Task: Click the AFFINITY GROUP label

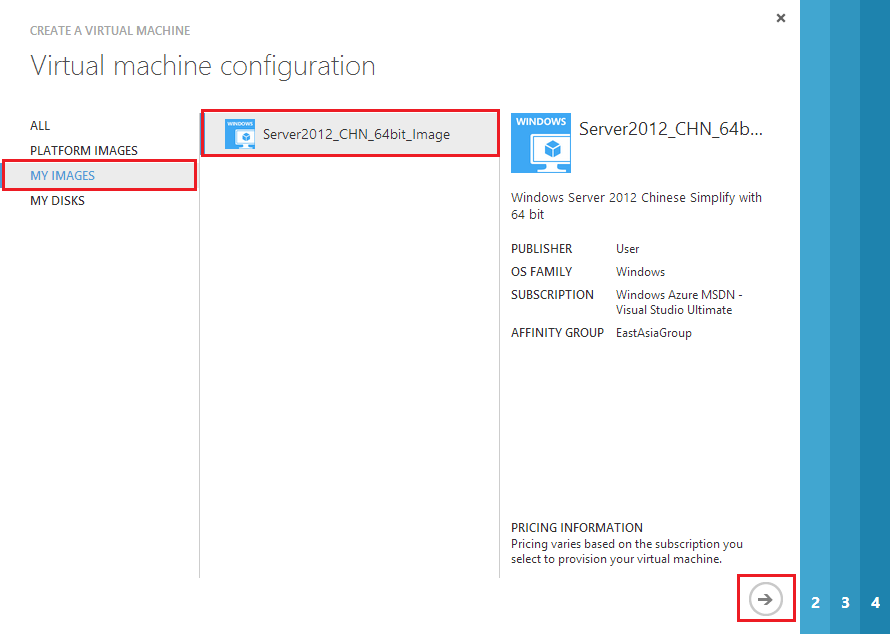Action: tap(557, 333)
